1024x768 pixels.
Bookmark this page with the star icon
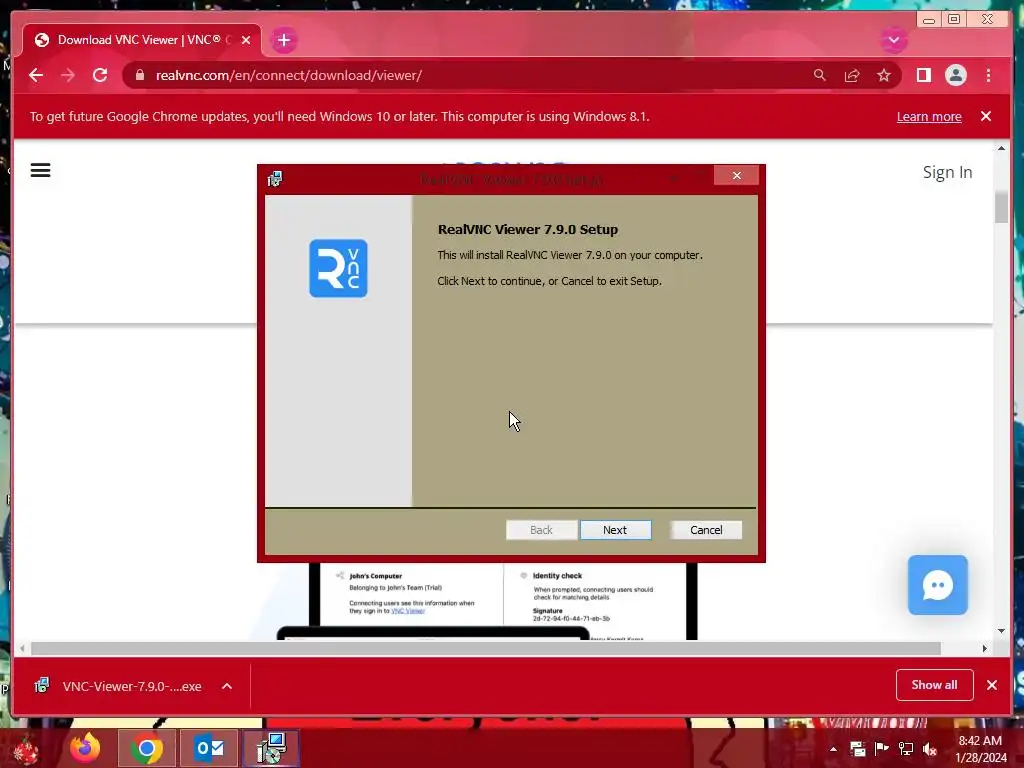(884, 75)
